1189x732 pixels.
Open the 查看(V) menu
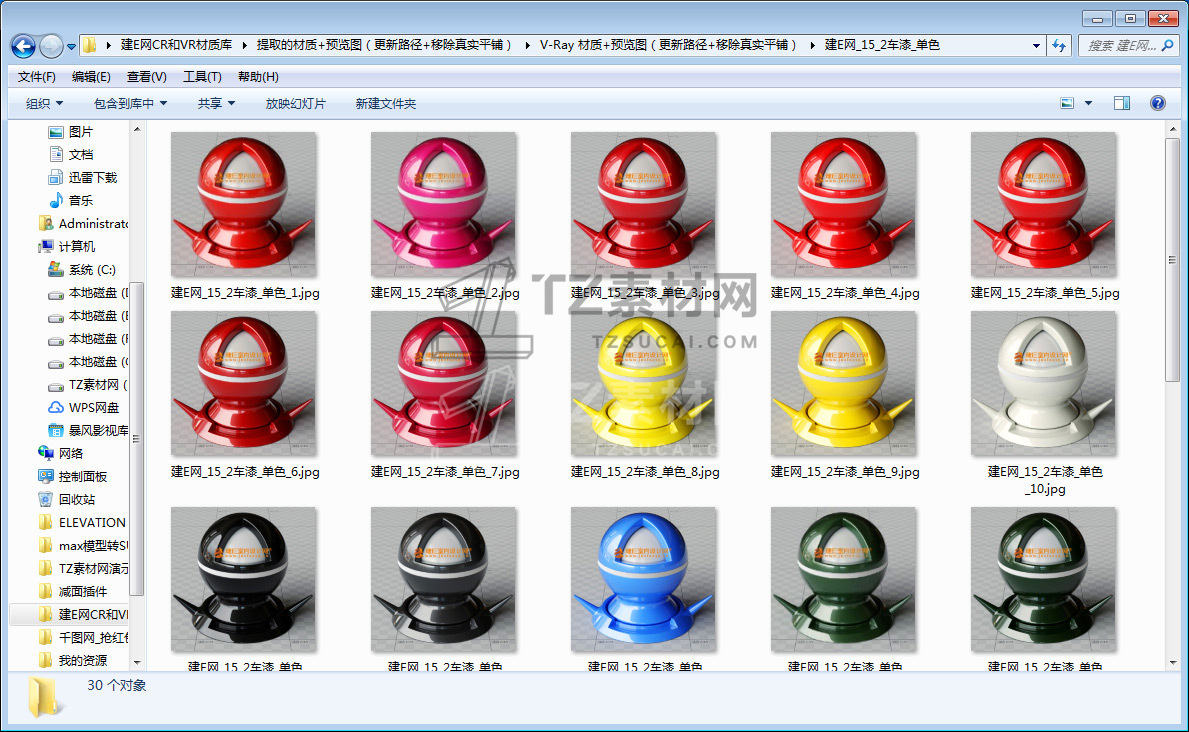(x=146, y=77)
